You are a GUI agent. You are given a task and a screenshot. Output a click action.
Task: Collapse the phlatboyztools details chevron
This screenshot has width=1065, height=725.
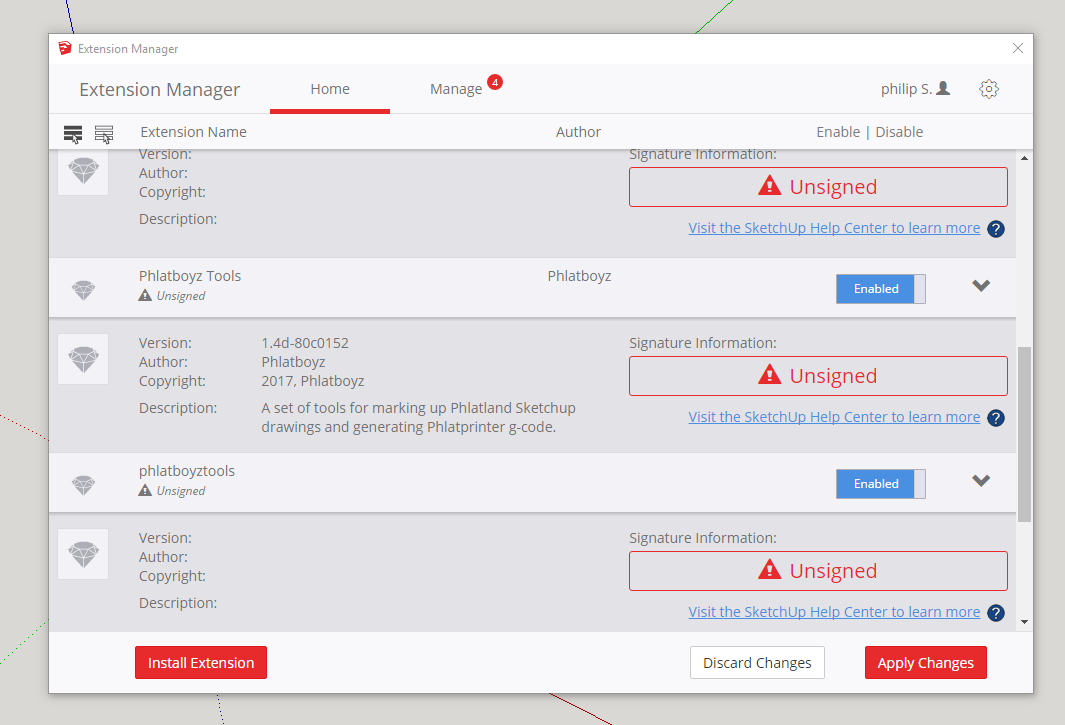[981, 481]
